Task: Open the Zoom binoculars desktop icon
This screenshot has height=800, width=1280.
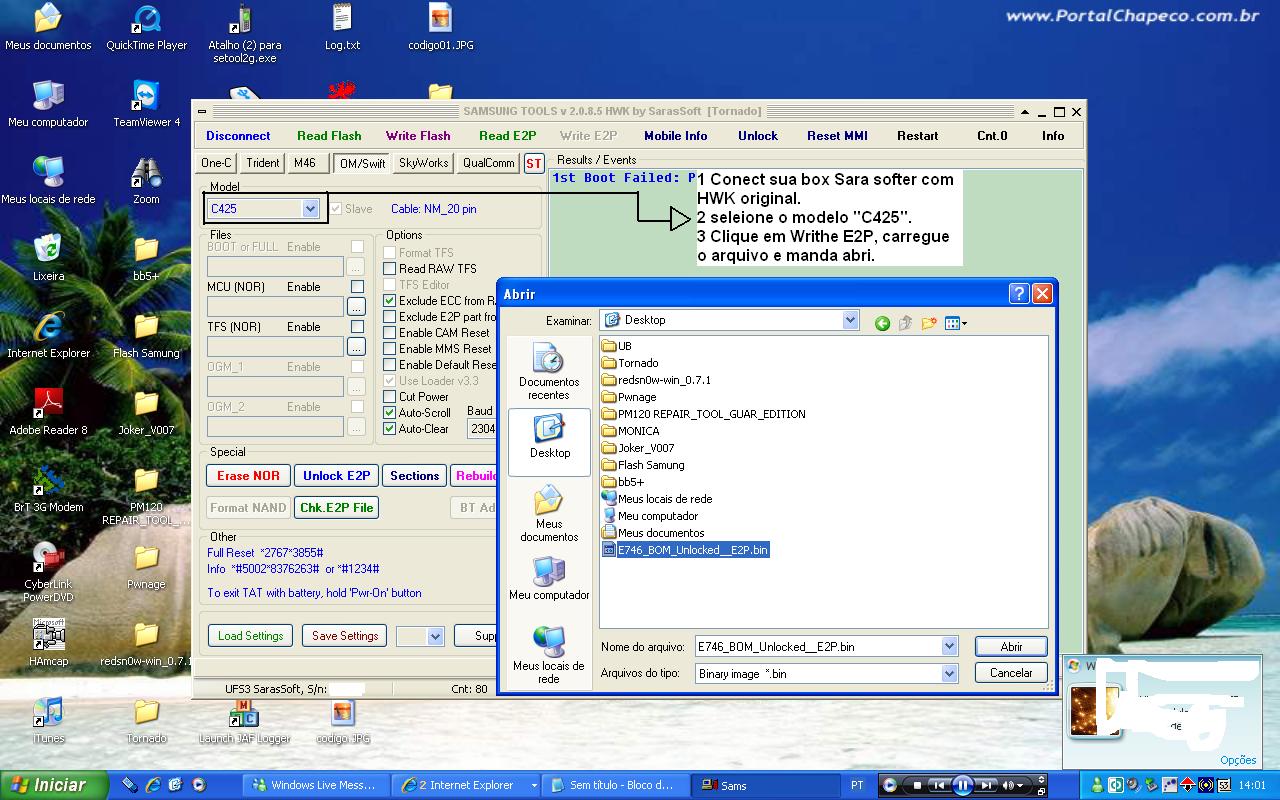Action: tap(147, 180)
